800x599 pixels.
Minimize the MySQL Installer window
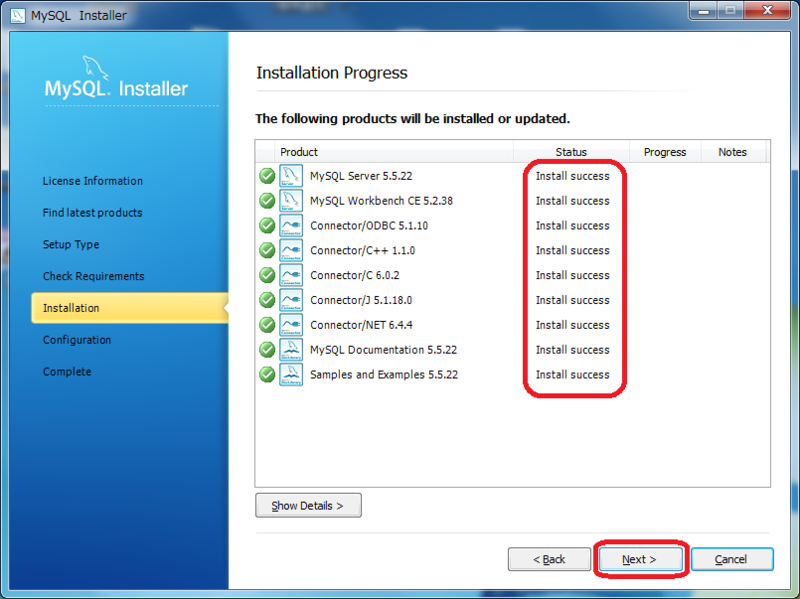tap(704, 10)
